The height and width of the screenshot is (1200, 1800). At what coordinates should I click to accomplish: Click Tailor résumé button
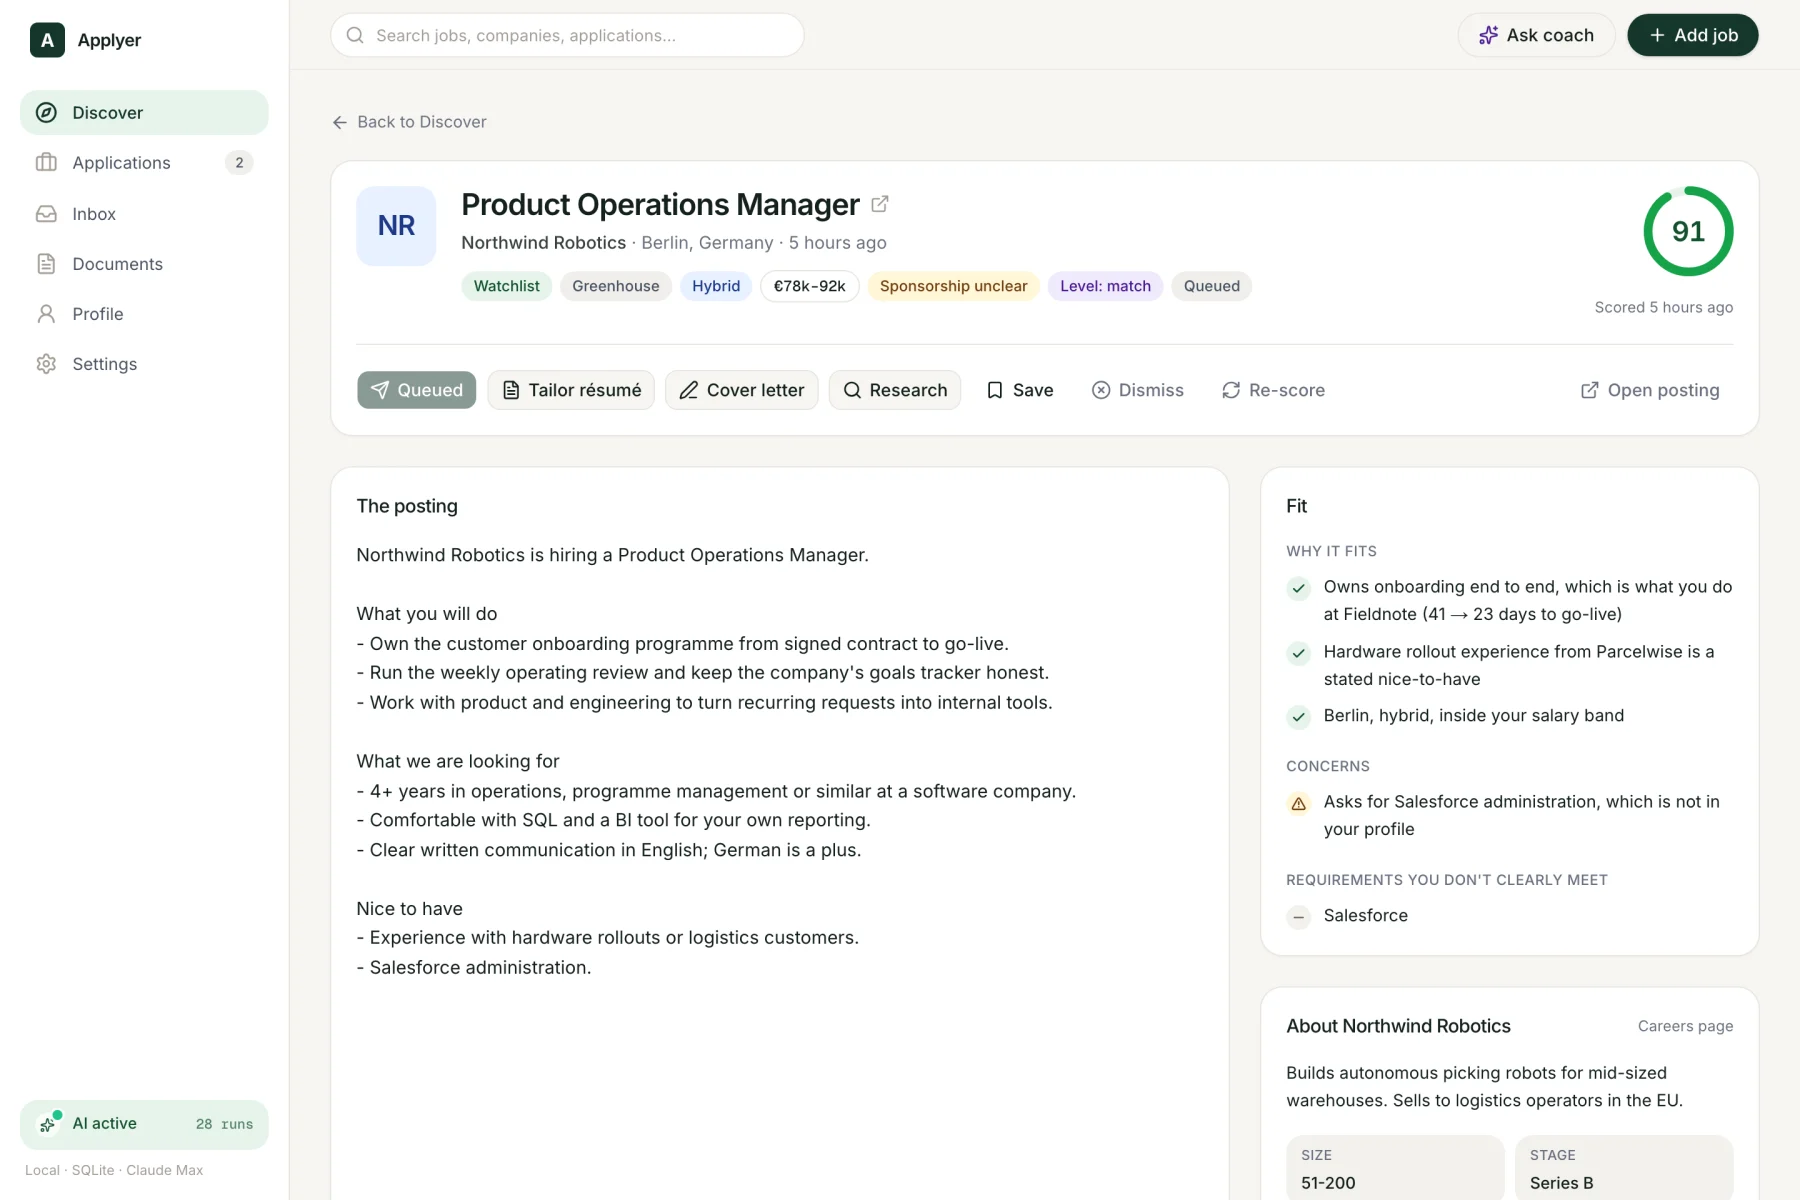coord(571,390)
